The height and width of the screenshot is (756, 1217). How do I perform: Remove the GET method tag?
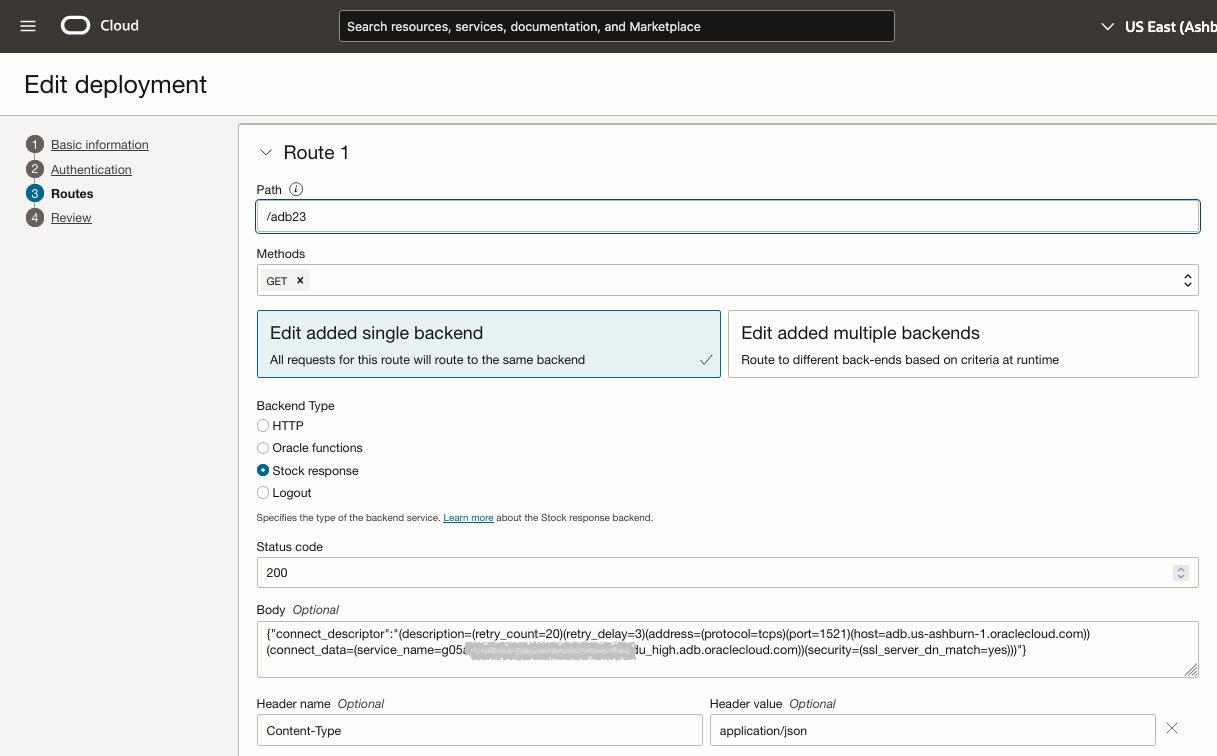click(300, 281)
